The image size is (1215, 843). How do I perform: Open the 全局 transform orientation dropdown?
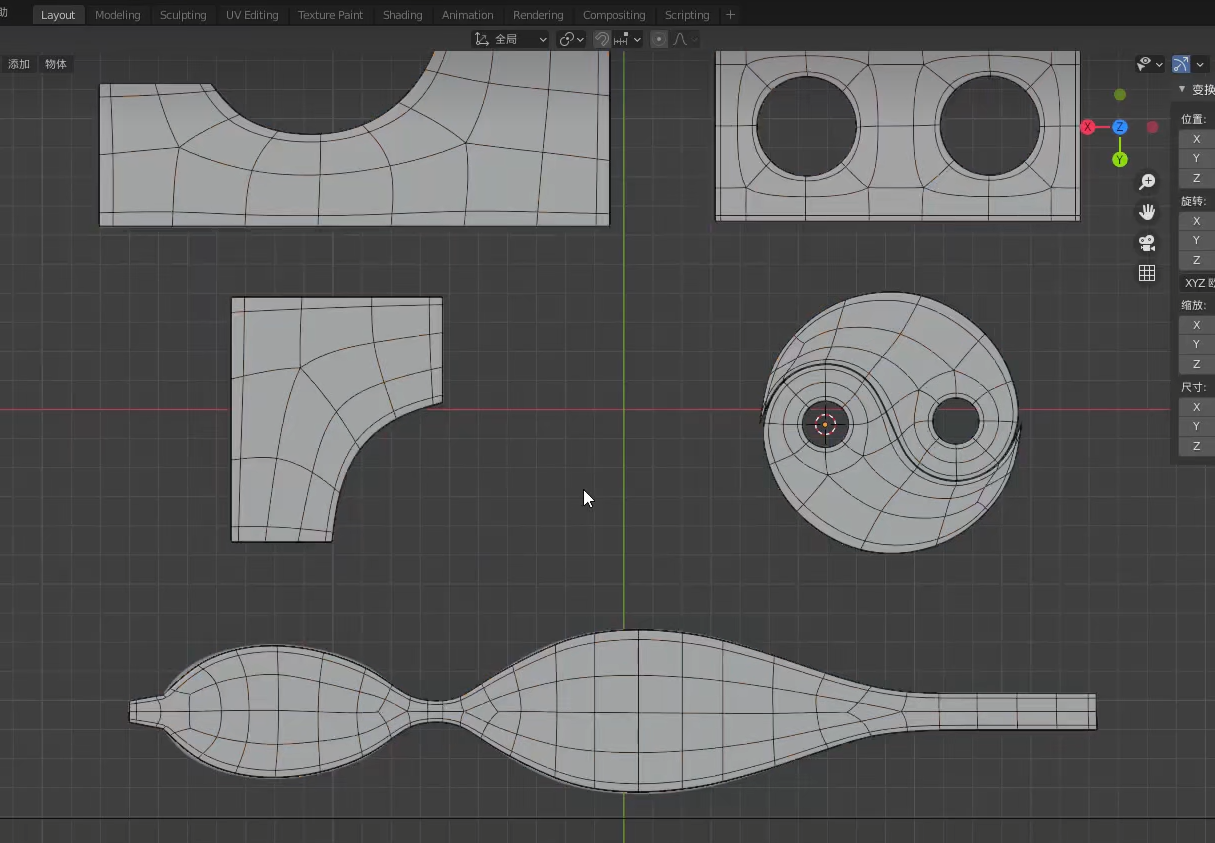click(x=511, y=39)
